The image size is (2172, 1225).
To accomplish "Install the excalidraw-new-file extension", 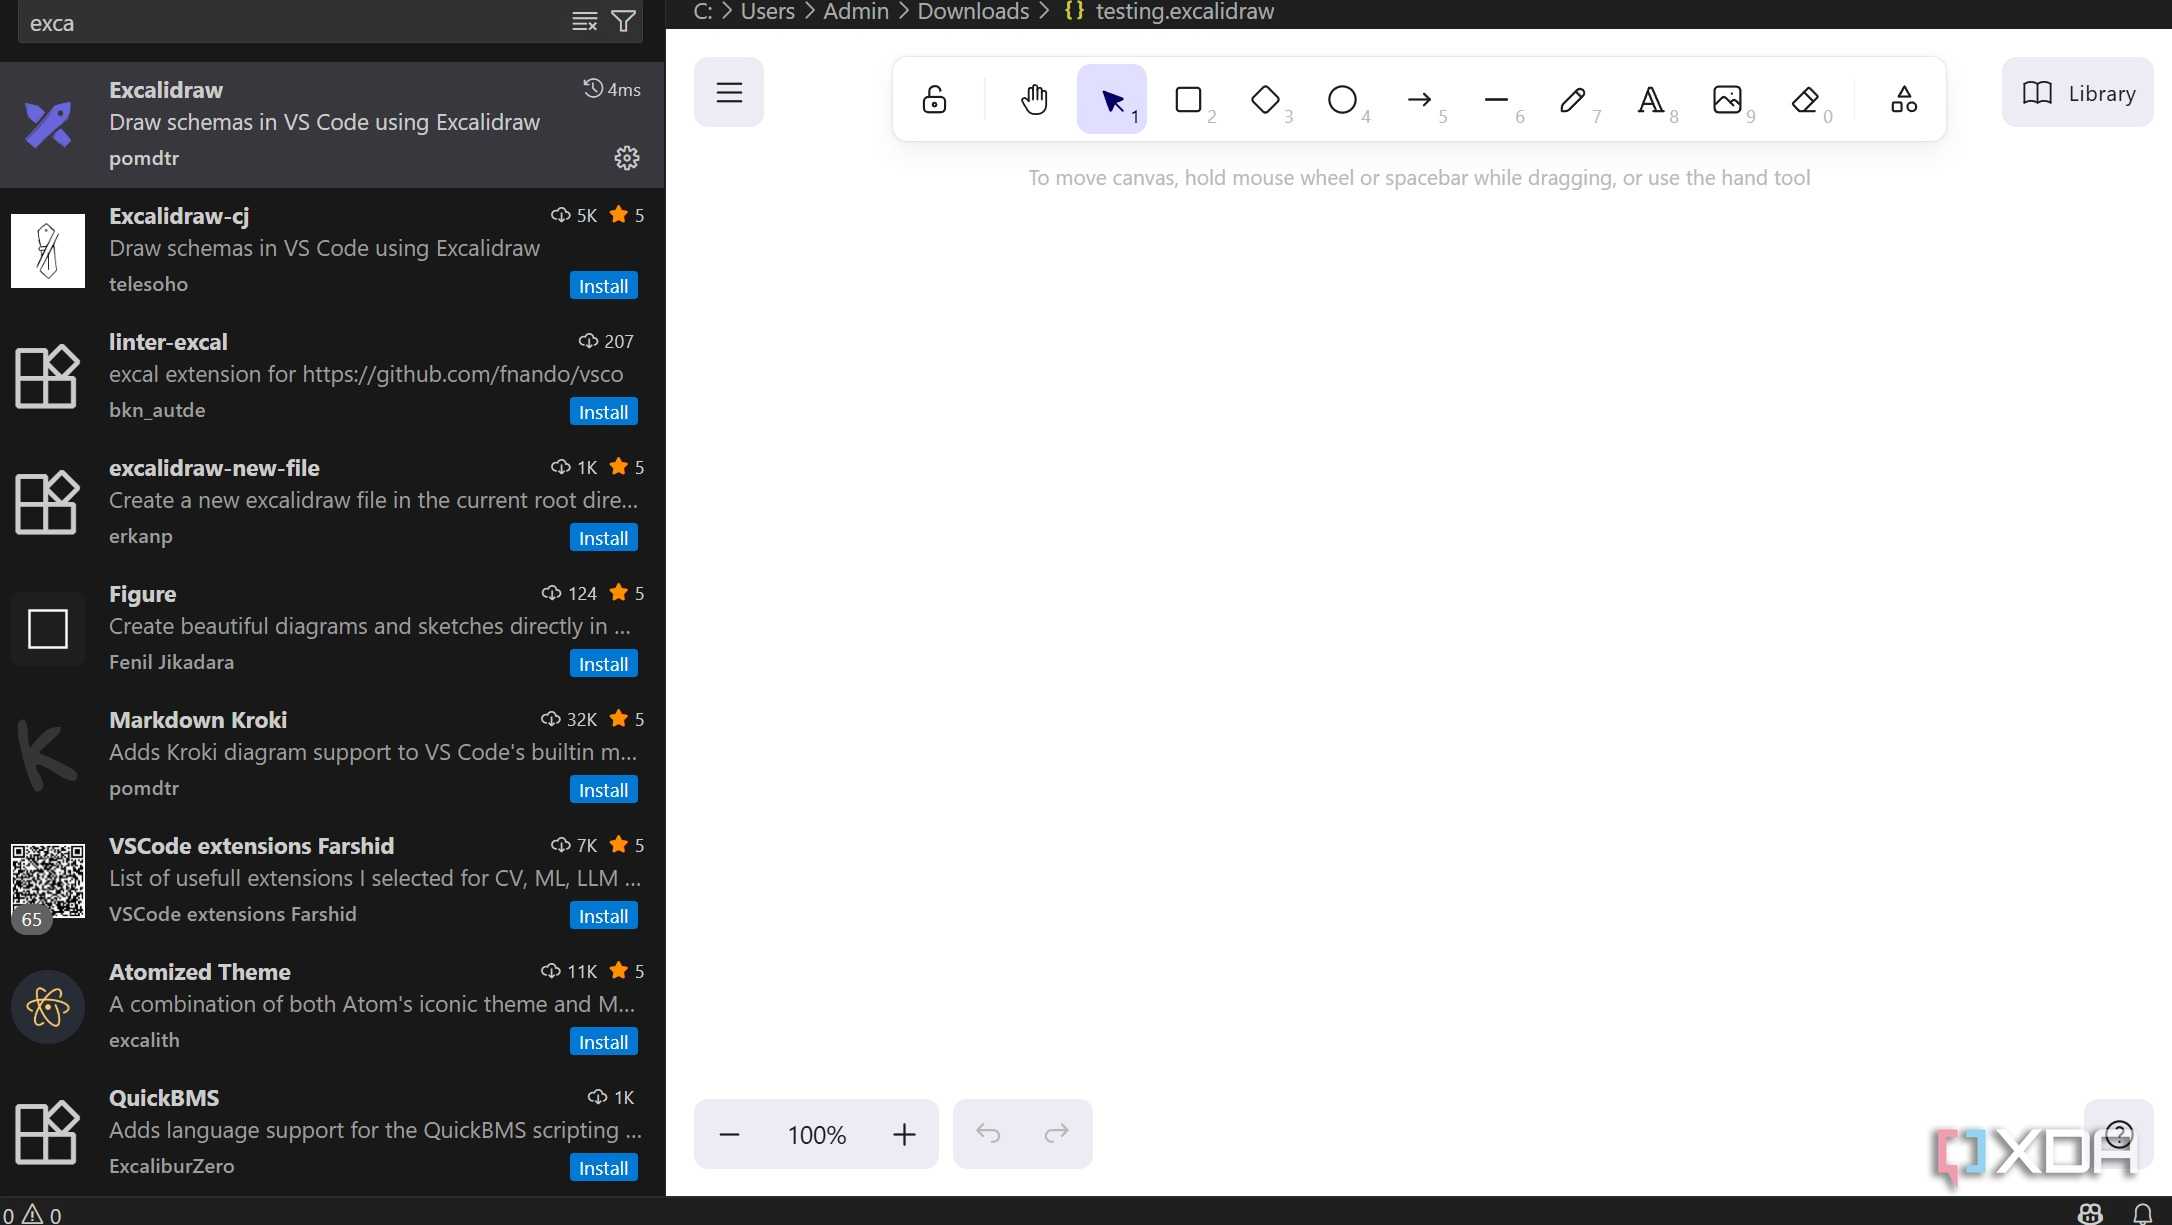I will 604,538.
